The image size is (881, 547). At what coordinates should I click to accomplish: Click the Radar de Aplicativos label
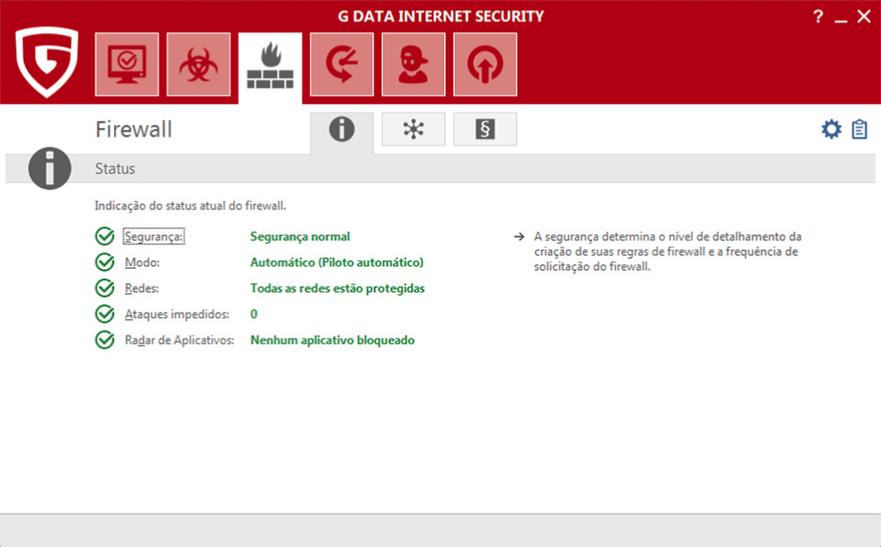pos(179,340)
